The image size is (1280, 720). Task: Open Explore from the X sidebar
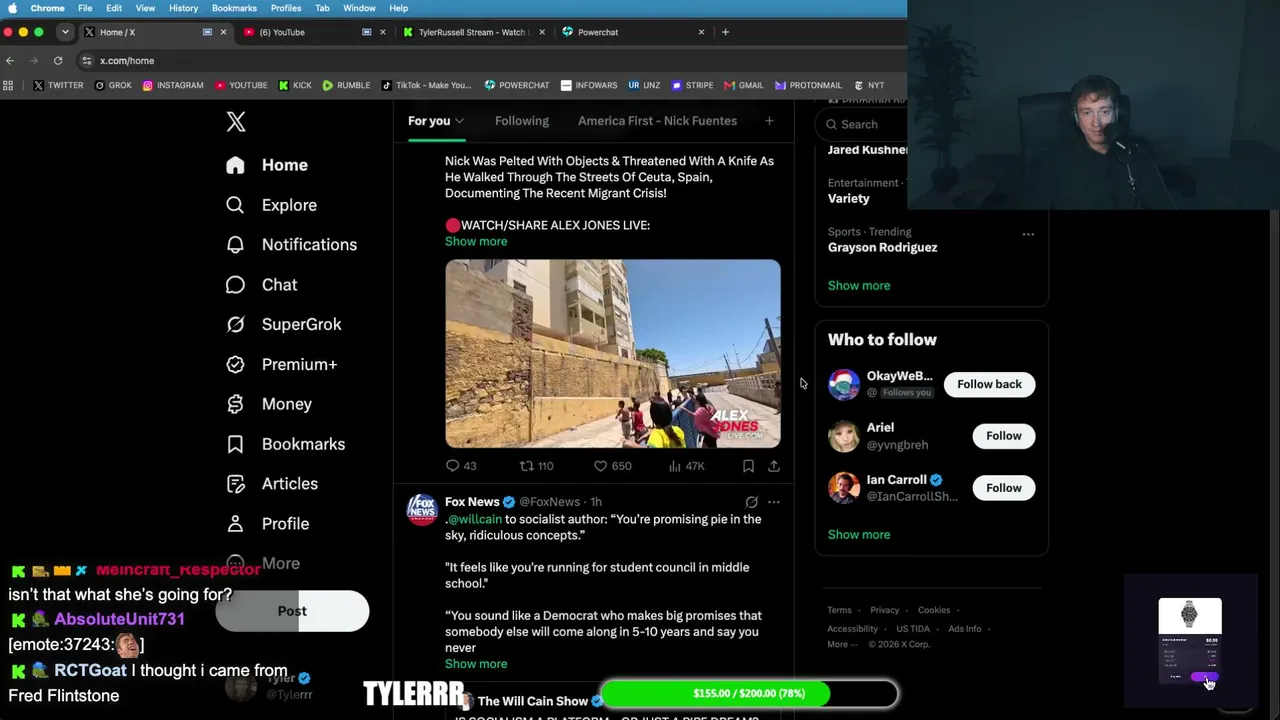(271, 205)
